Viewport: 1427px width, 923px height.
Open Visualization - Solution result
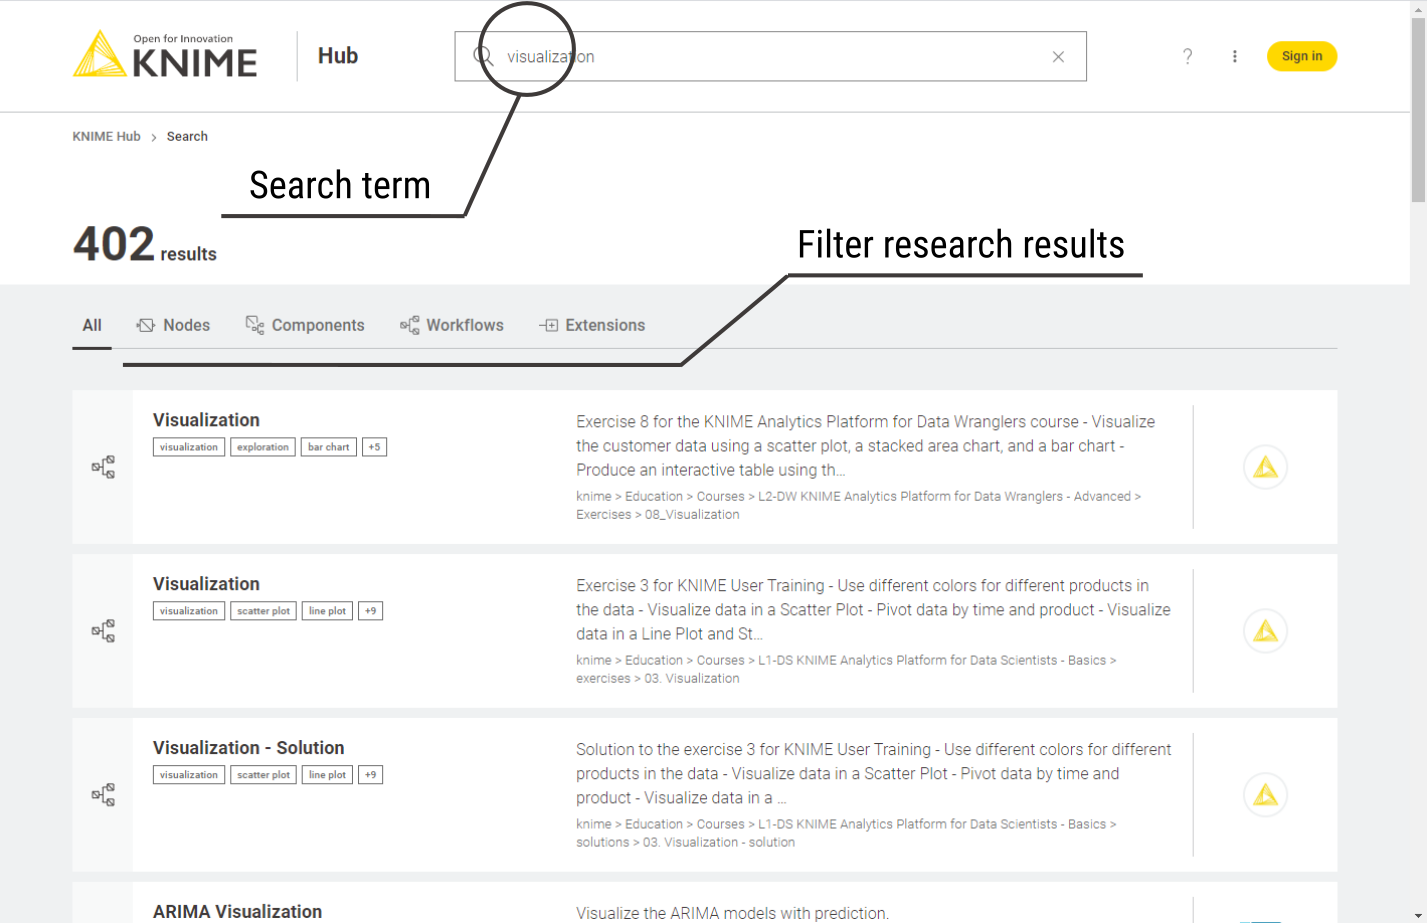point(248,748)
